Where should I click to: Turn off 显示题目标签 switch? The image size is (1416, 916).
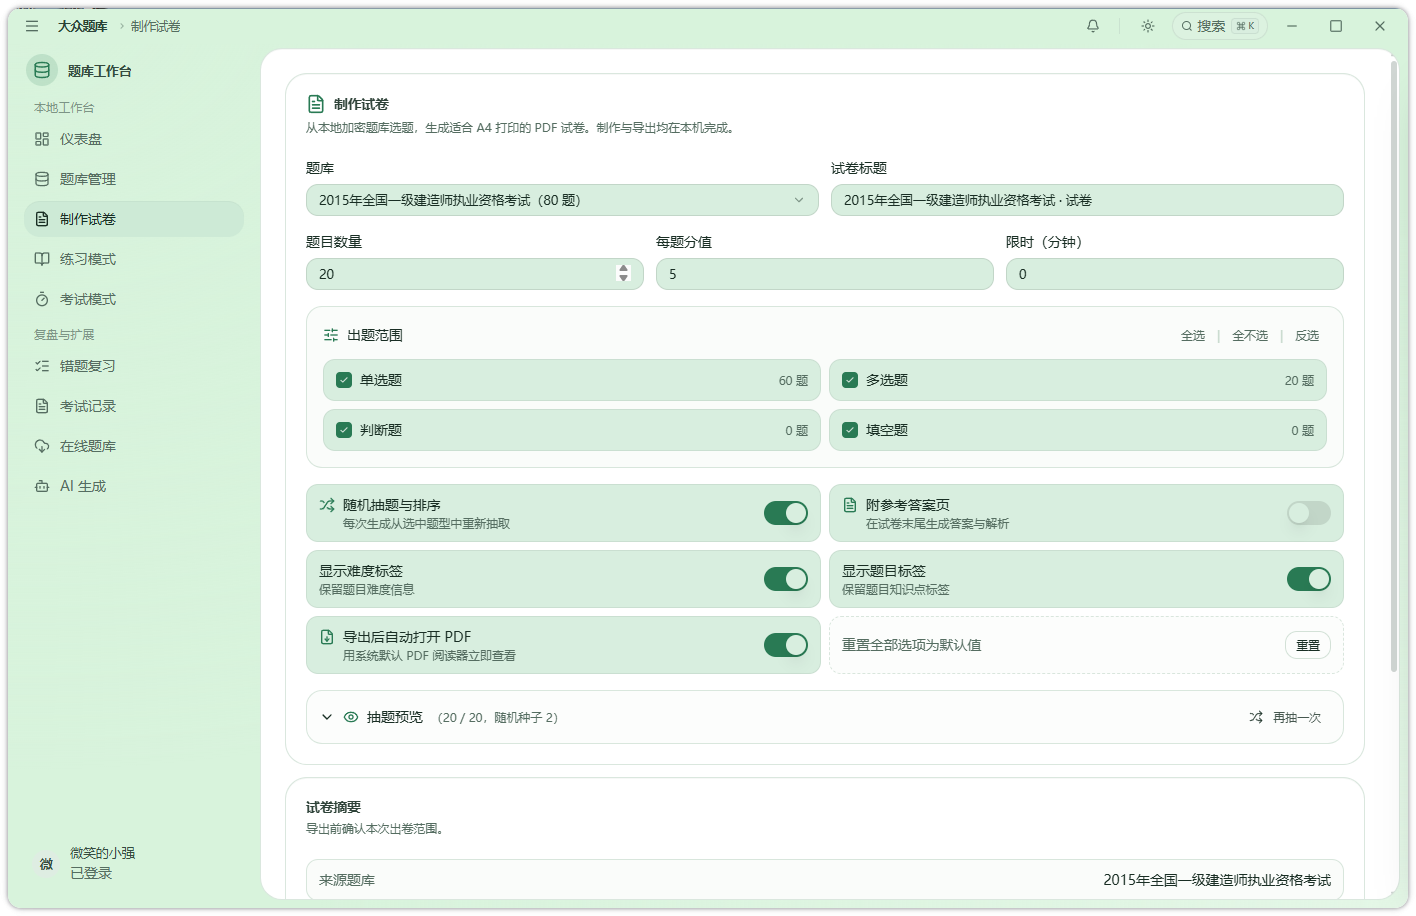[1309, 579]
